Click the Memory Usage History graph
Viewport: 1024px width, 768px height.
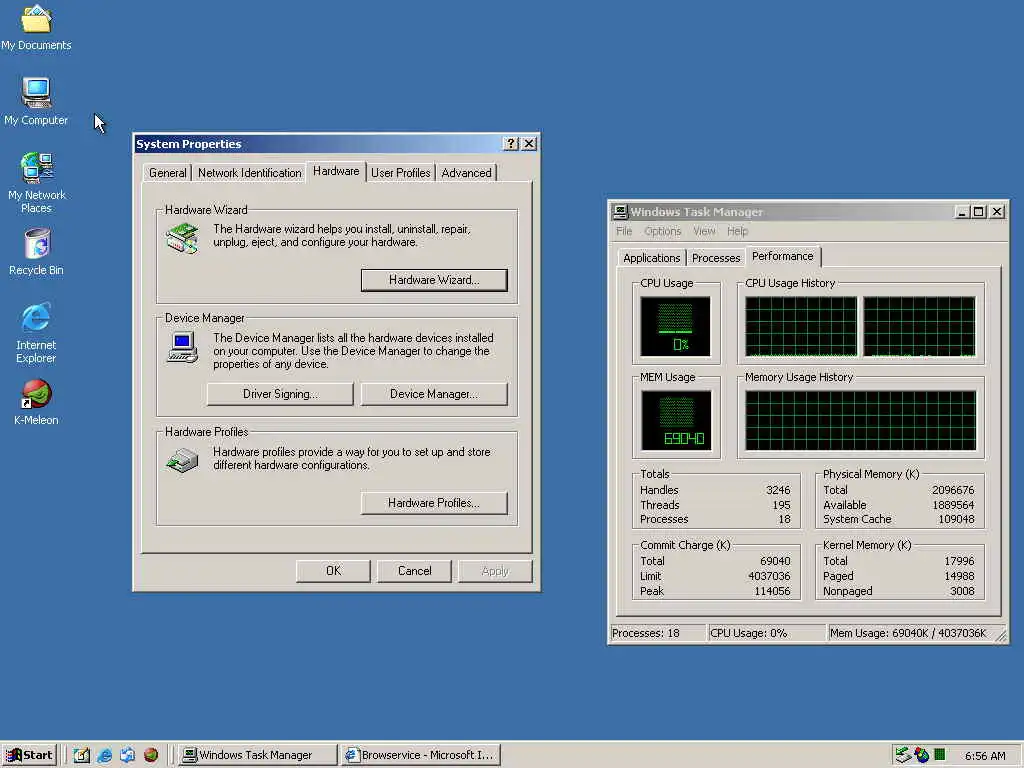click(x=860, y=421)
